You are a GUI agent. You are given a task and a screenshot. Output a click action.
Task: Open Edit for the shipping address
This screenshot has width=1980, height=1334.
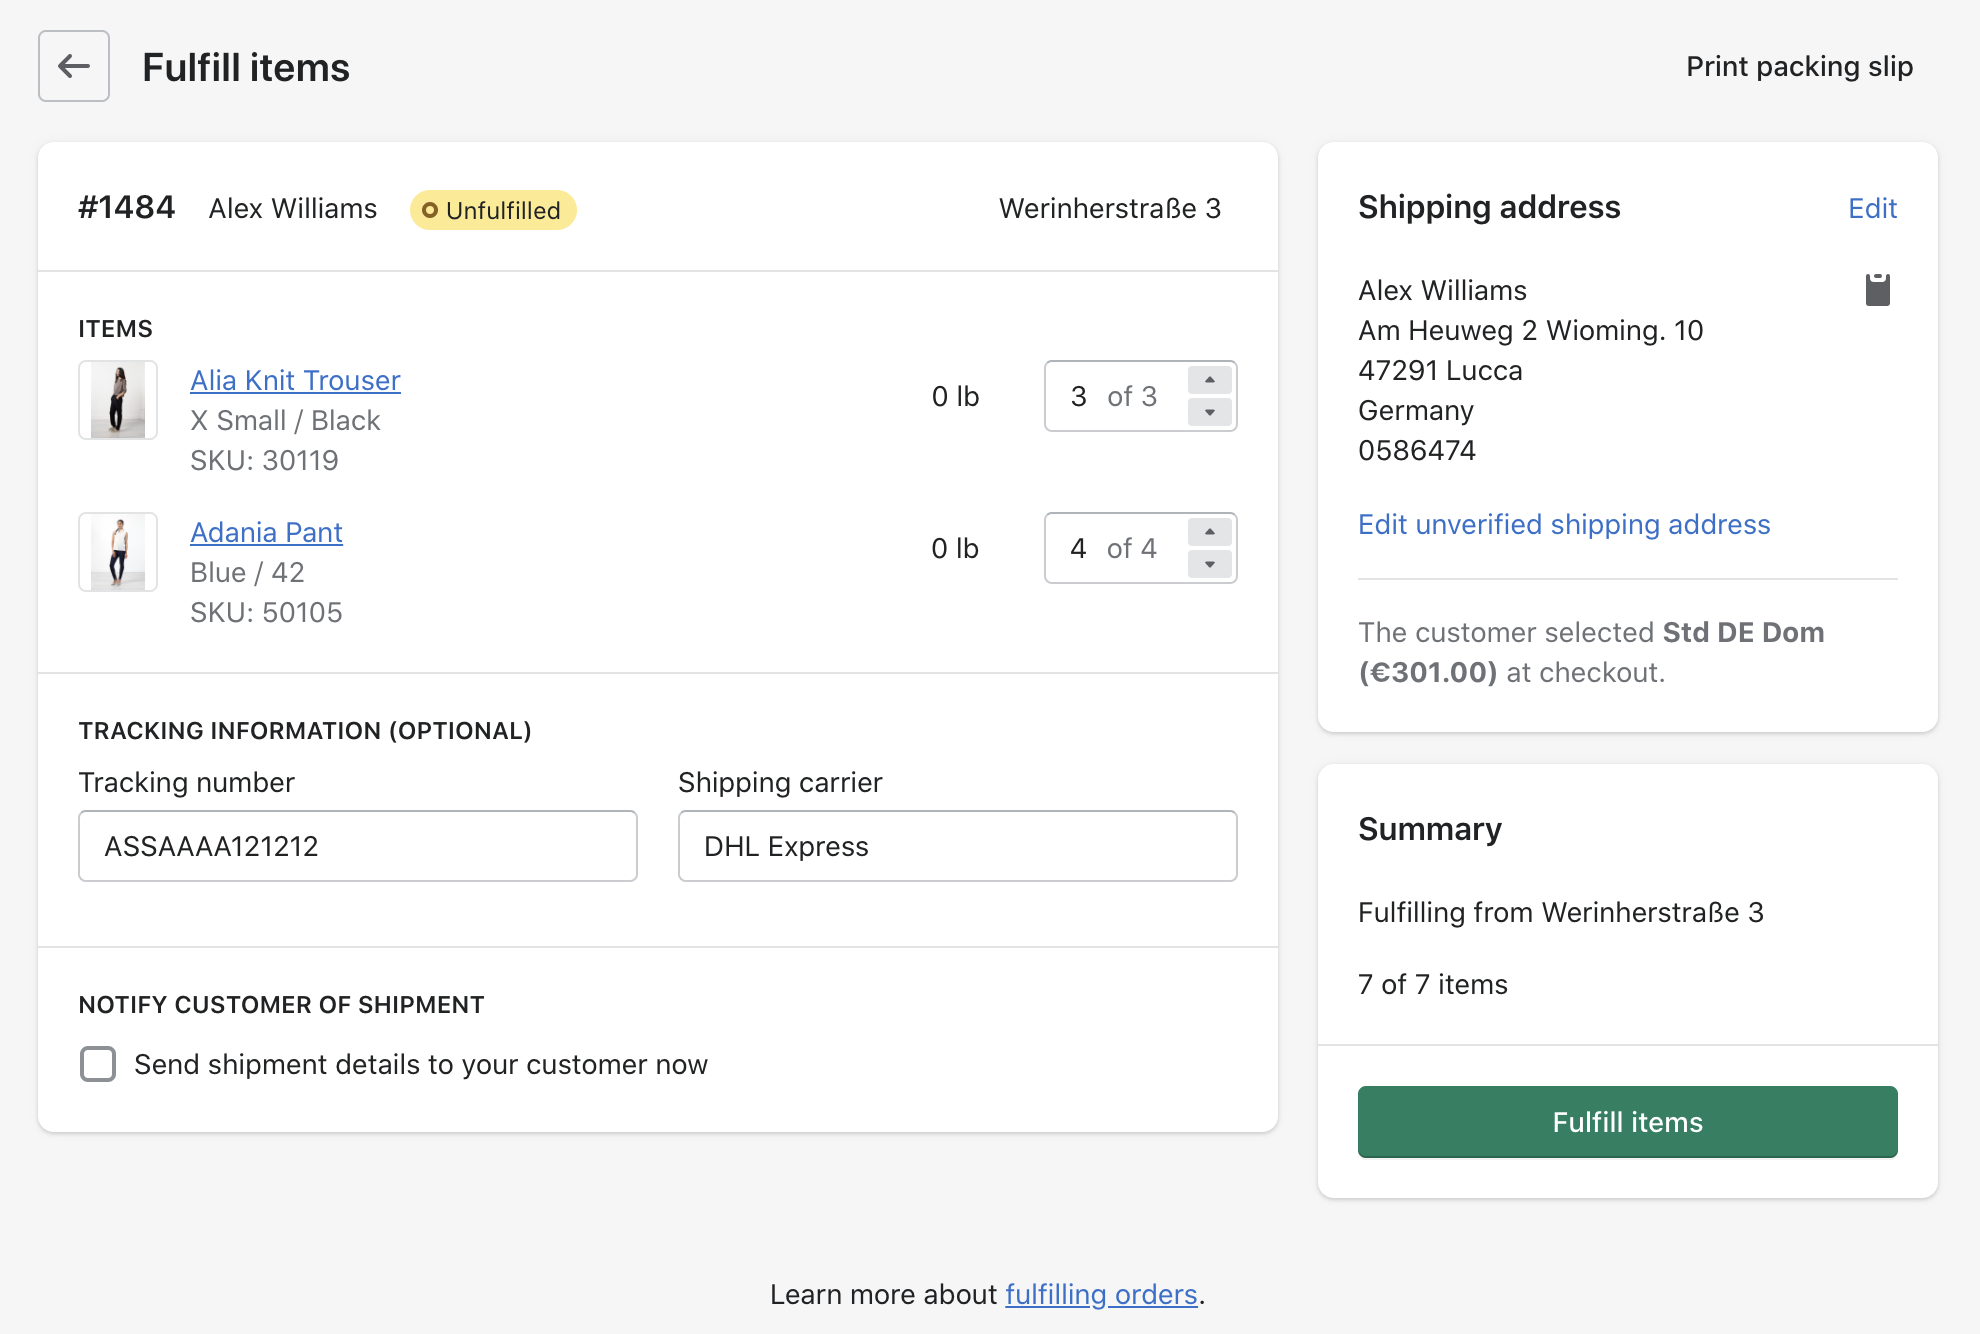(1872, 208)
